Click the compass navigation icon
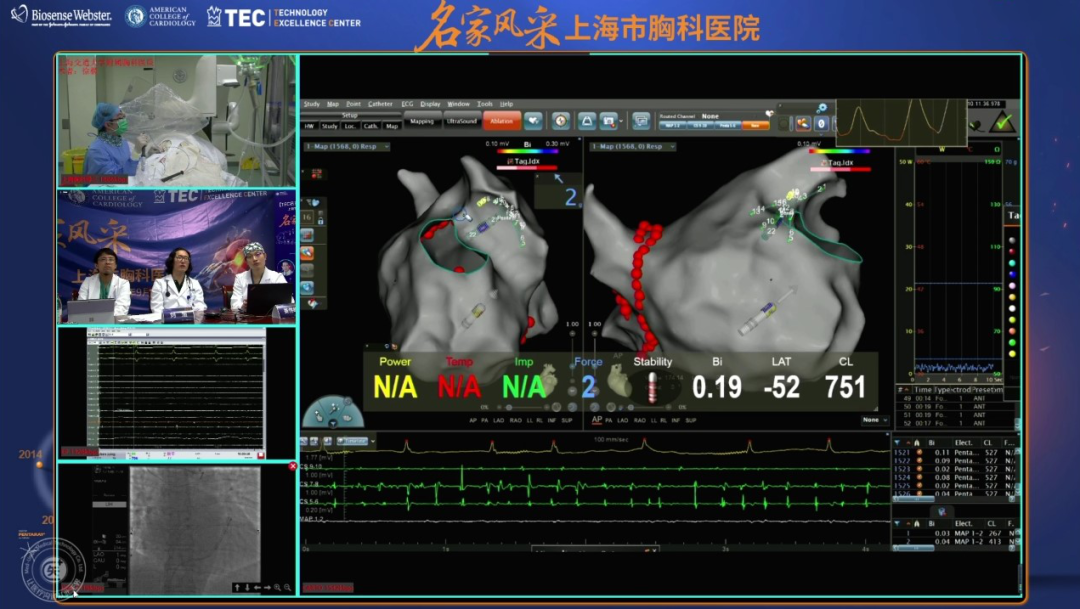 [x=561, y=121]
